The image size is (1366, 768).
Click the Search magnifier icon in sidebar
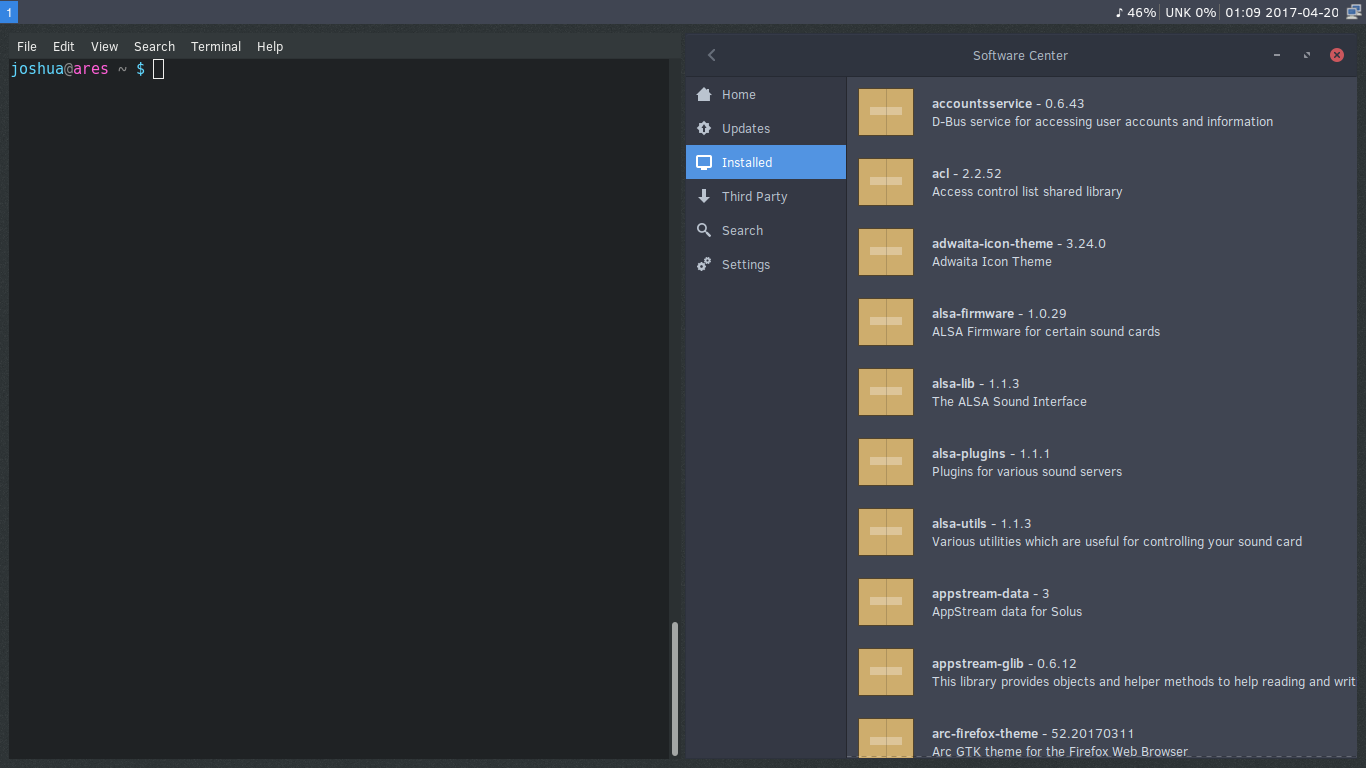[x=704, y=230]
